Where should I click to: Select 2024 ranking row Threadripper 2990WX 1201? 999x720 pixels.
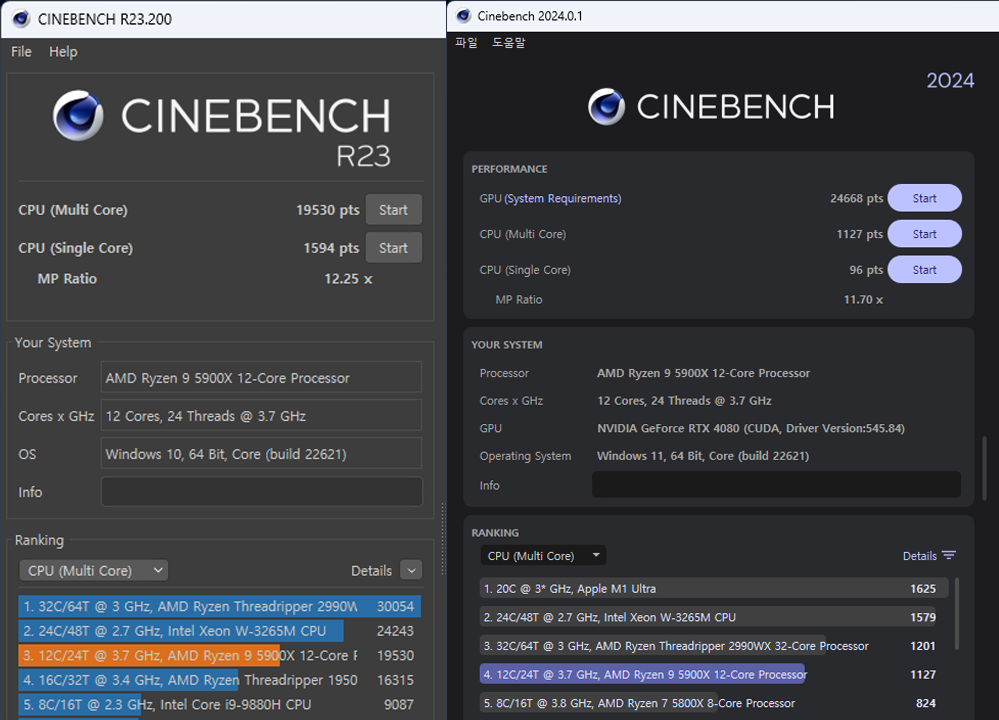click(x=714, y=645)
